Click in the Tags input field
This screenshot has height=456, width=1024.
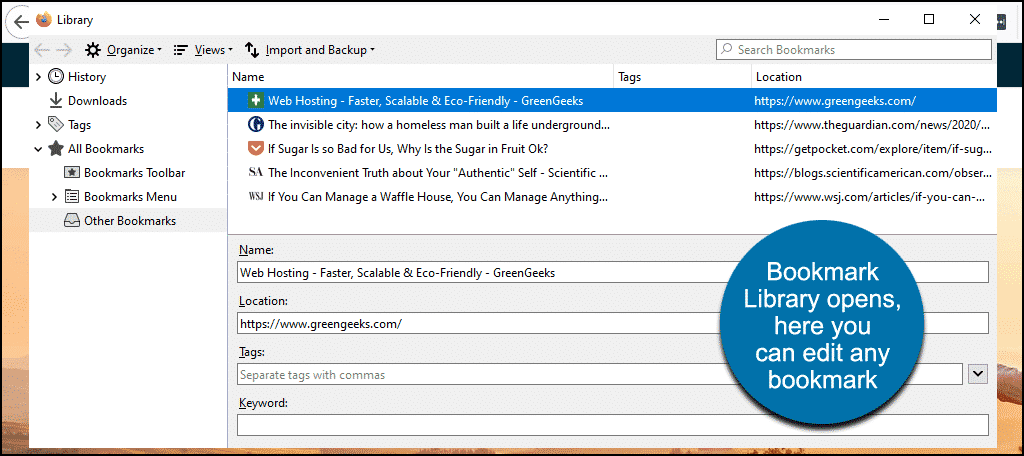[600, 374]
